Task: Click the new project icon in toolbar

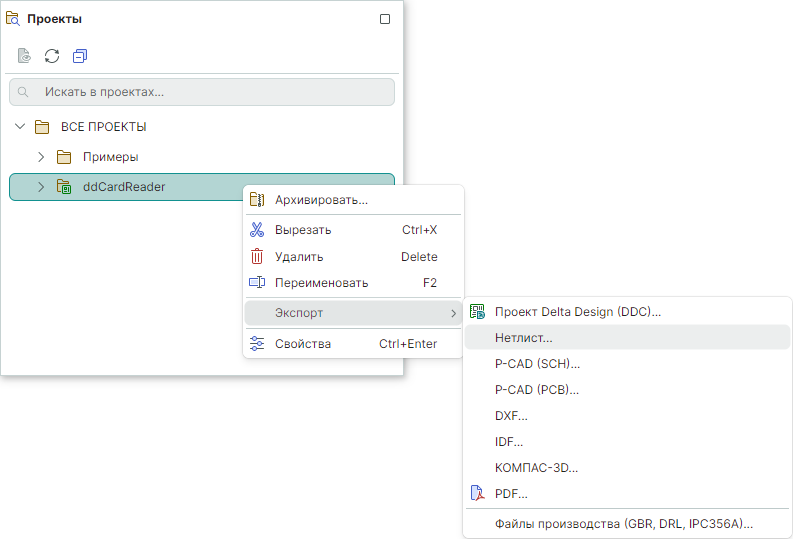Action: click(x=24, y=56)
